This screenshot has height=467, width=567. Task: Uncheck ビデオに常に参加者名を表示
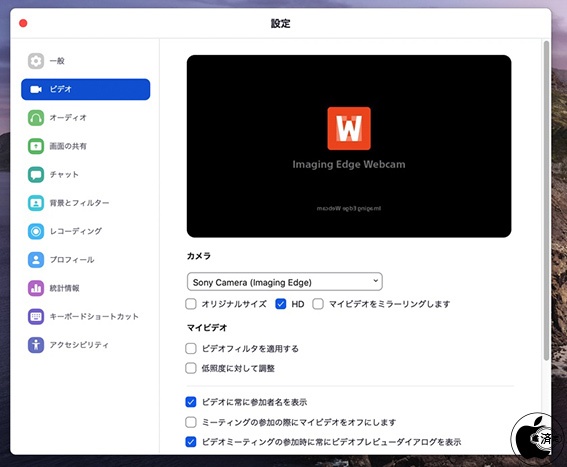(x=191, y=402)
